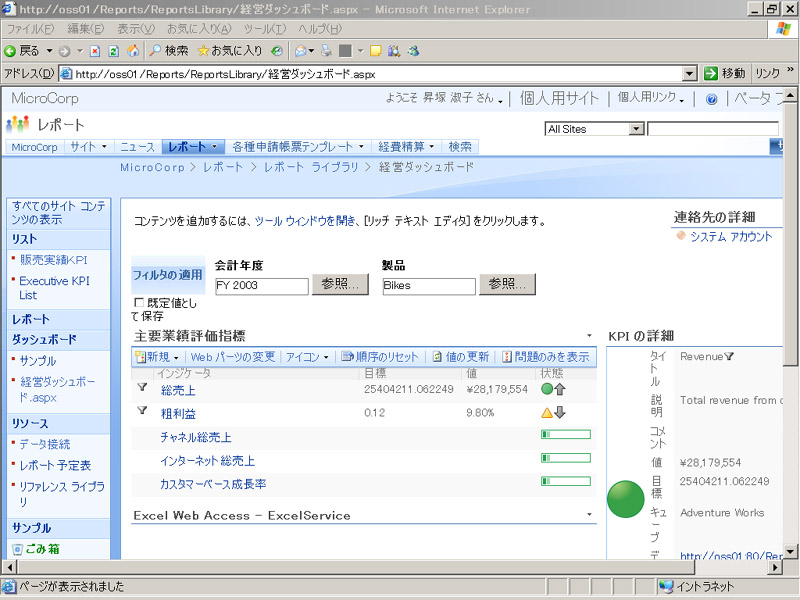Viewport: 800px width, 600px height.
Task: Click the 検索 magnifier toolbar button
Action: point(169,51)
